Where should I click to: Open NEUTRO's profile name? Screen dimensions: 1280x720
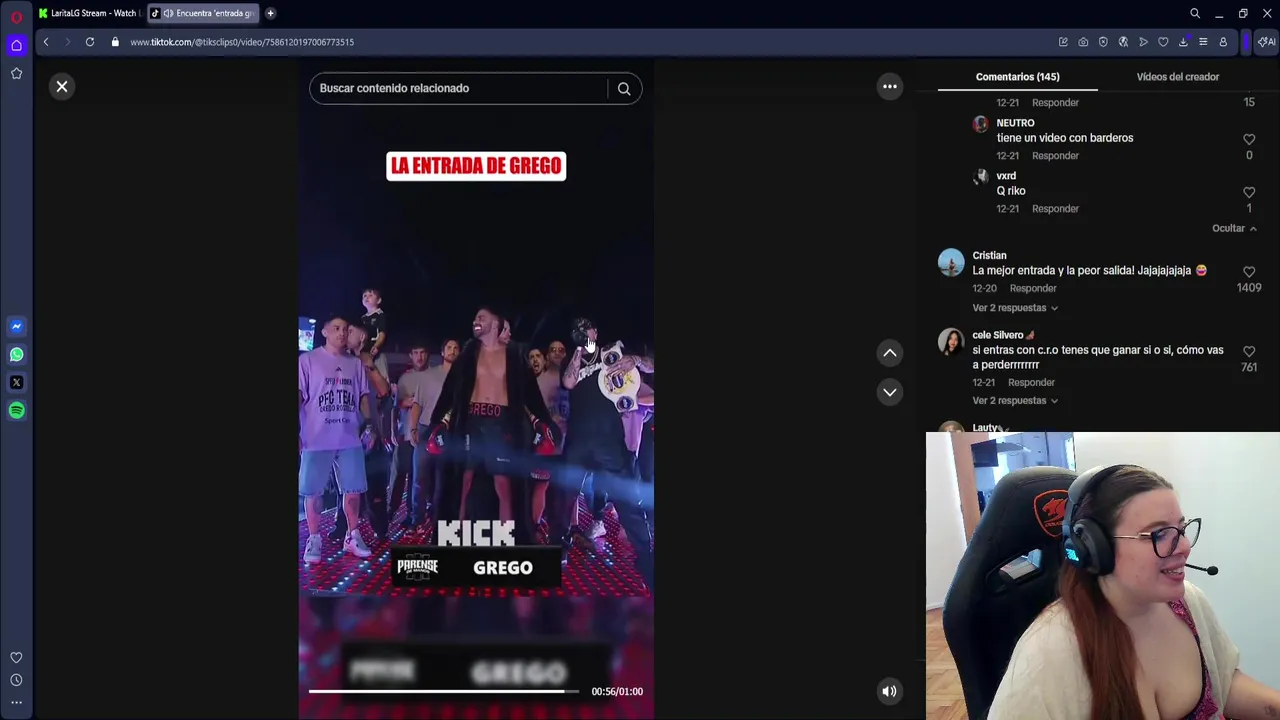[x=1015, y=123]
